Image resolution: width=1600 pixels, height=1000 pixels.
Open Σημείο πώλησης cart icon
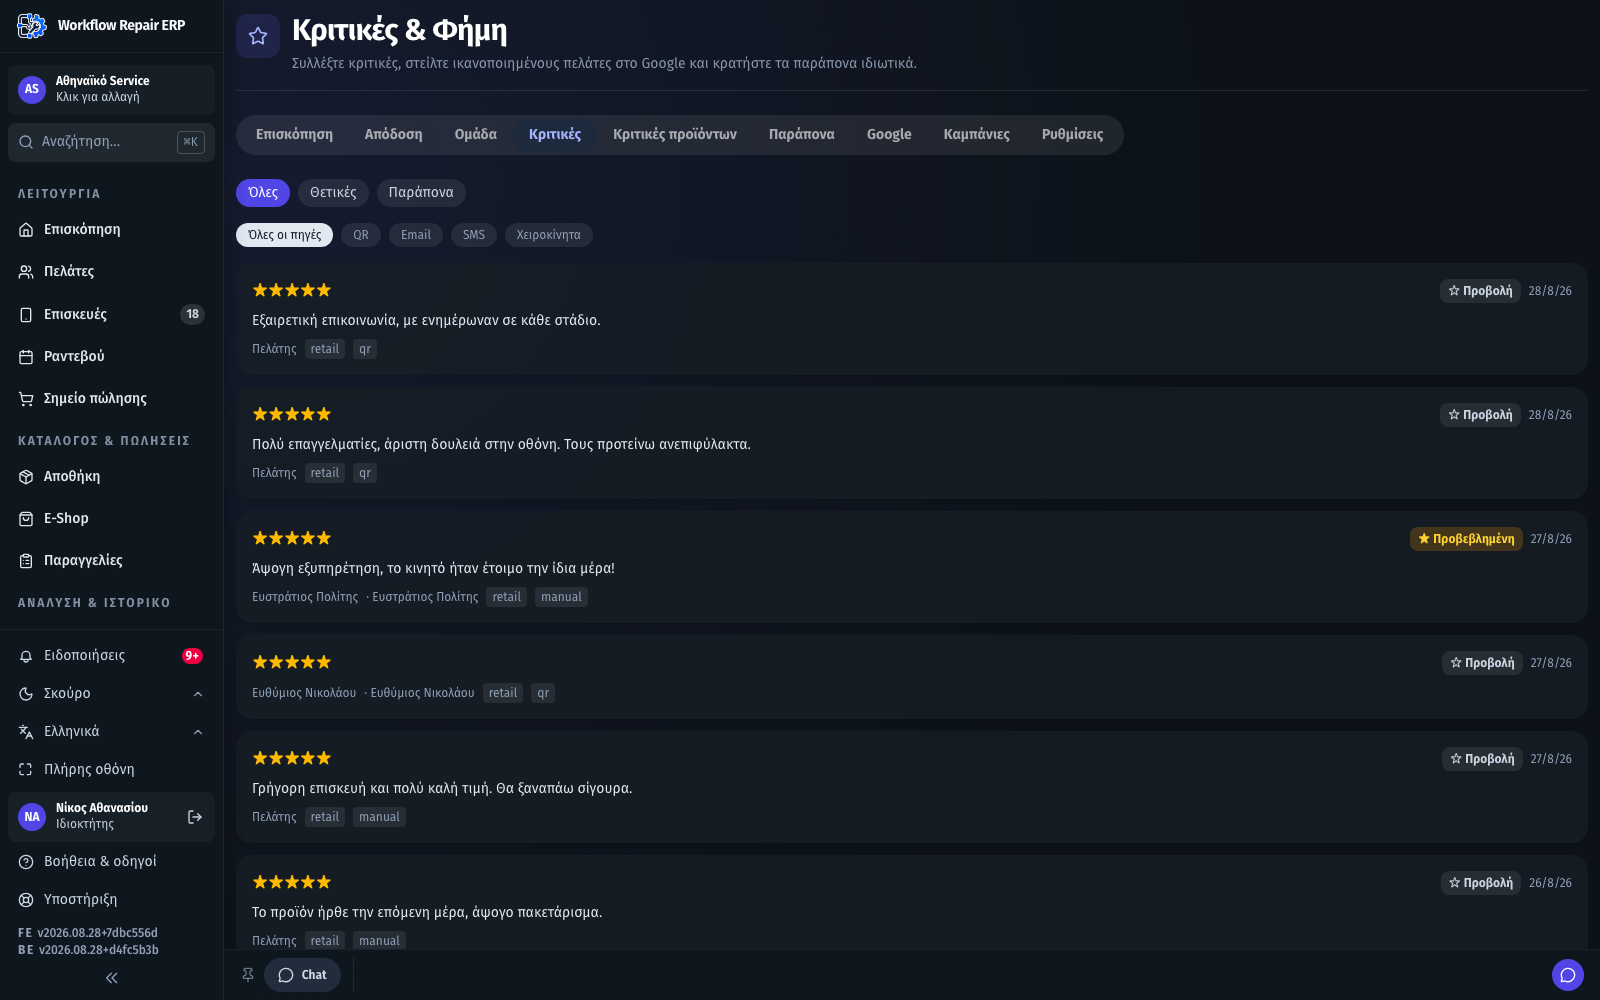pyautogui.click(x=26, y=399)
